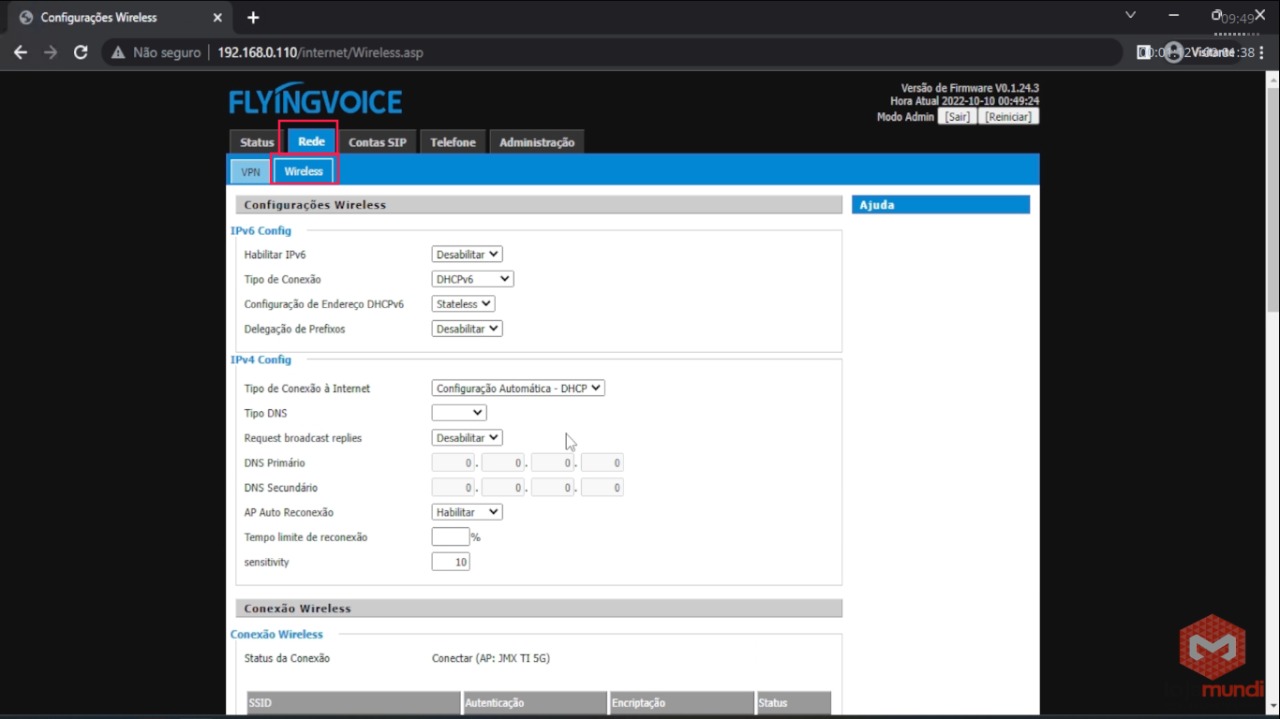Open the AP Auto Reconexão dropdown
This screenshot has height=719, width=1280.
pos(467,512)
